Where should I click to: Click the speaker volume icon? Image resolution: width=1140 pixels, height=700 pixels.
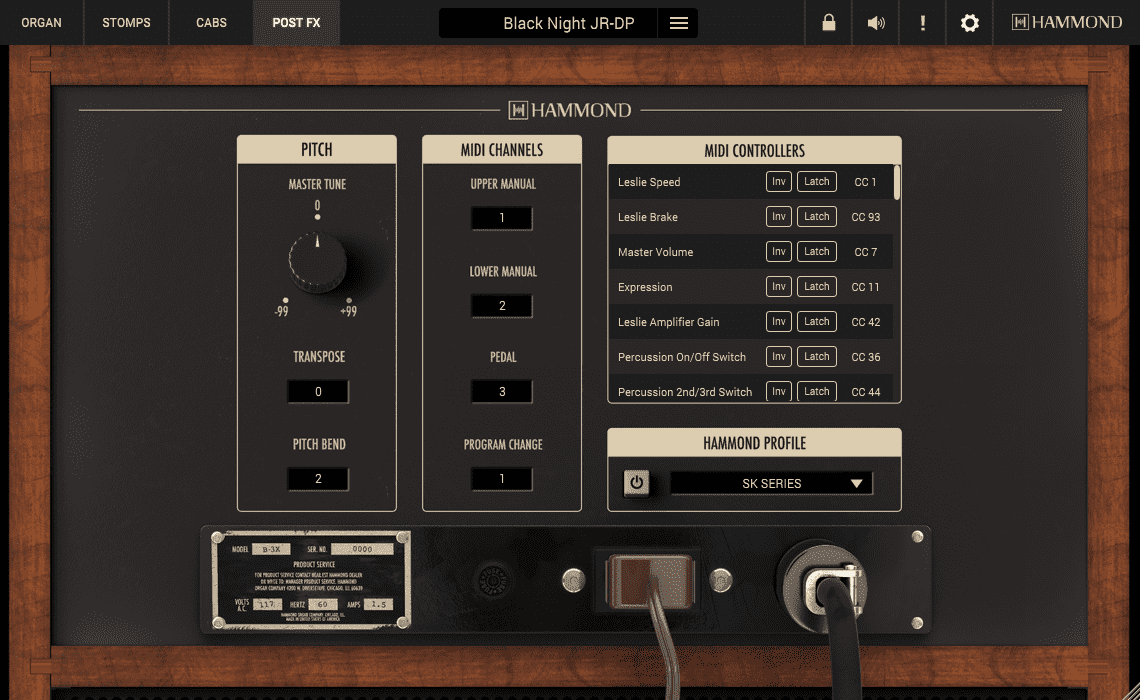tap(876, 23)
